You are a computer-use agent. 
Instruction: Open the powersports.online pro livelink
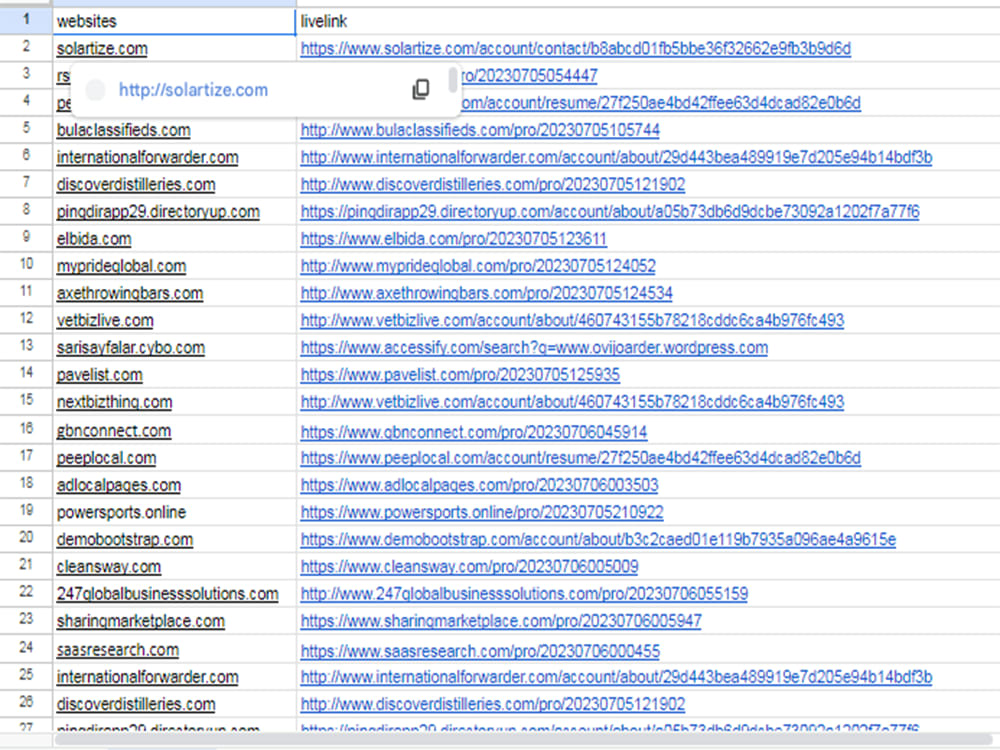point(482,513)
